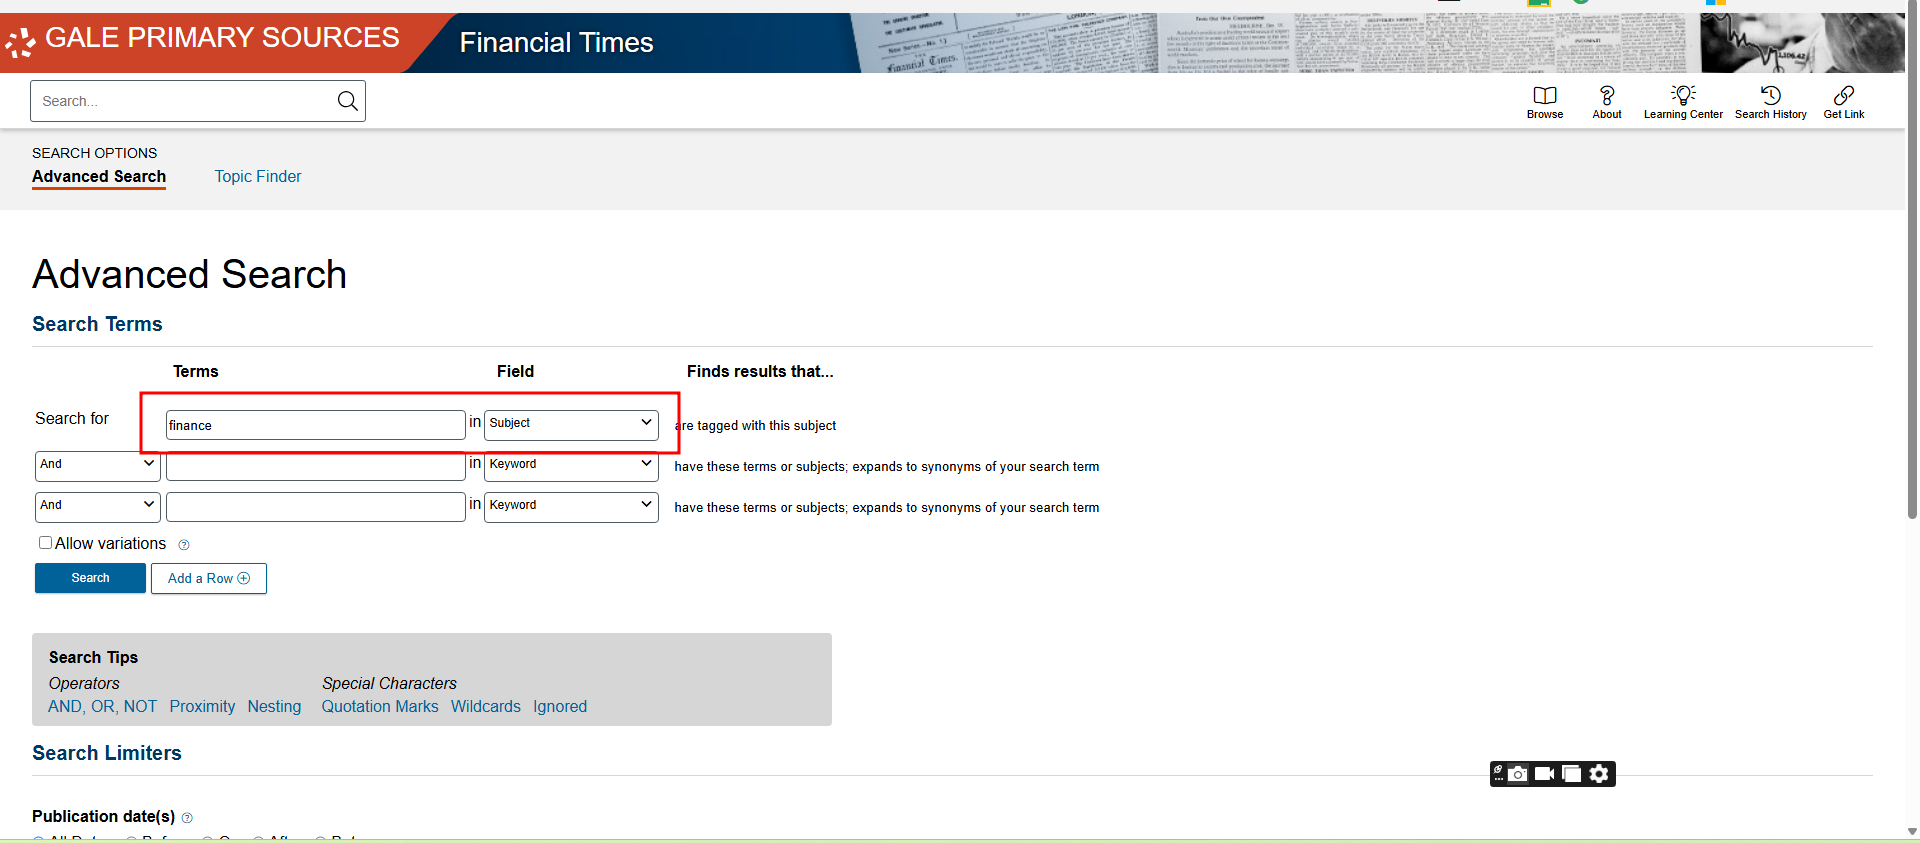Open Search History clock icon
The width and height of the screenshot is (1920, 843).
pos(1770,96)
